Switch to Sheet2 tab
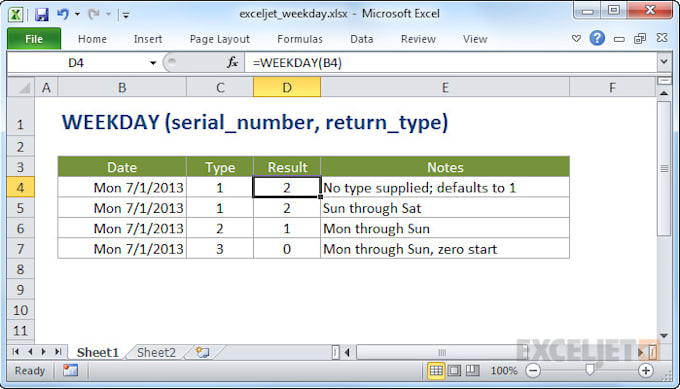The height and width of the screenshot is (389, 680). 156,352
